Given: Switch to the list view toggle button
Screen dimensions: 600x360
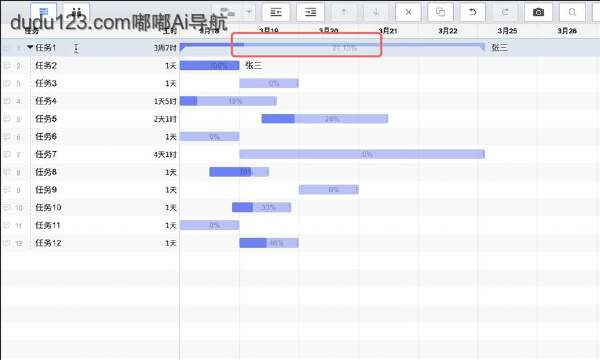Looking at the screenshot, I should point(44,11).
